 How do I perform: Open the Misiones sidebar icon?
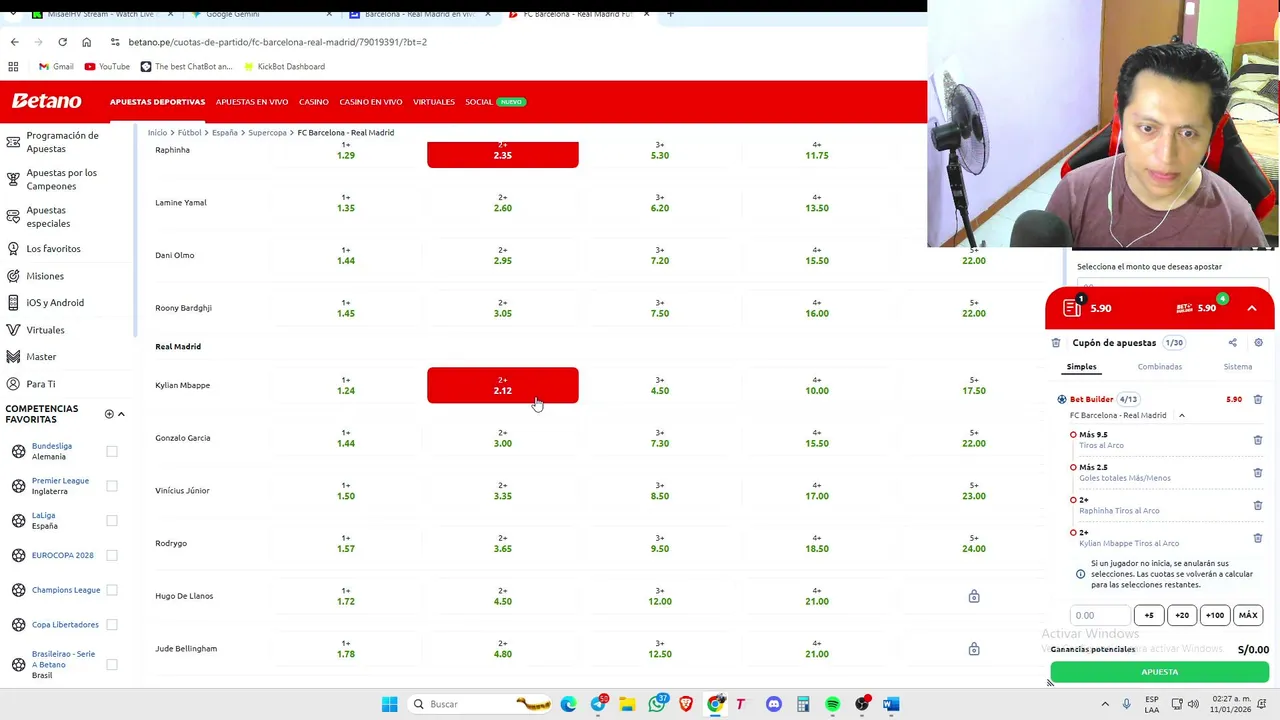(x=13, y=276)
